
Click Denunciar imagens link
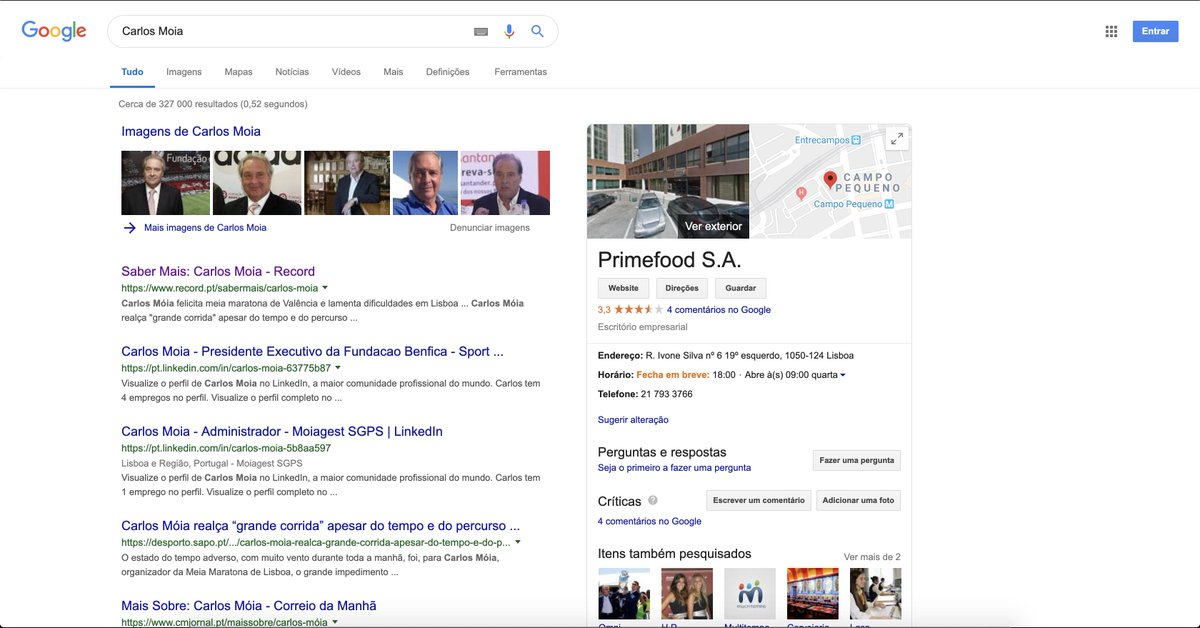[x=490, y=227]
